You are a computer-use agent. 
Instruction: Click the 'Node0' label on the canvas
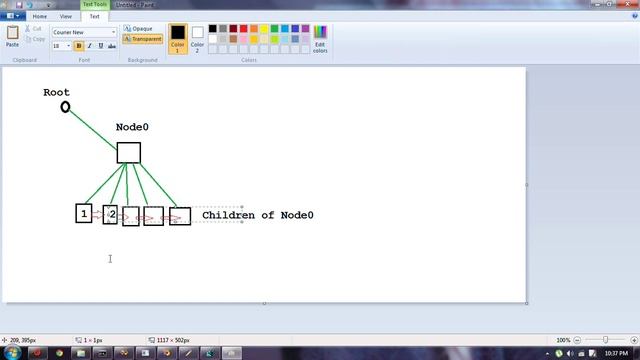coord(132,127)
